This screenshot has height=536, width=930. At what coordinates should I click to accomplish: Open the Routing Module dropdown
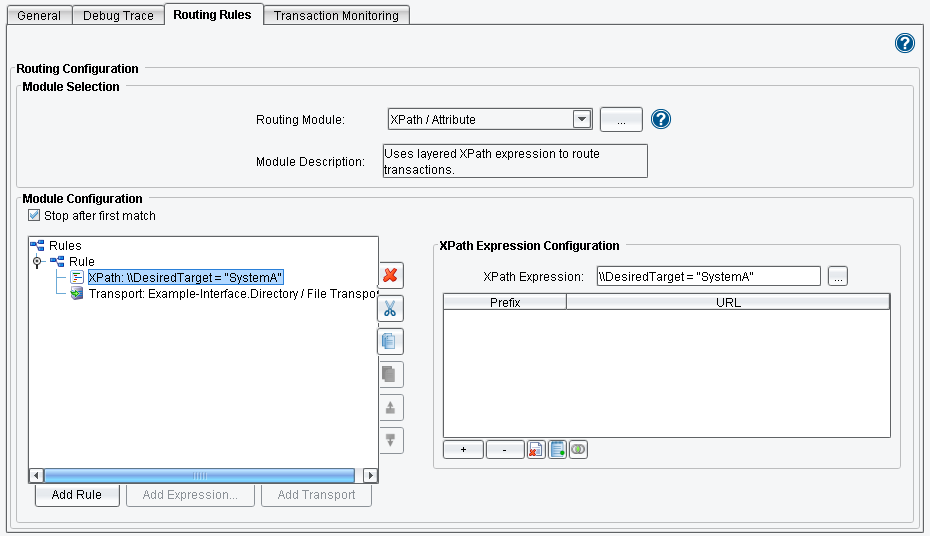(582, 120)
